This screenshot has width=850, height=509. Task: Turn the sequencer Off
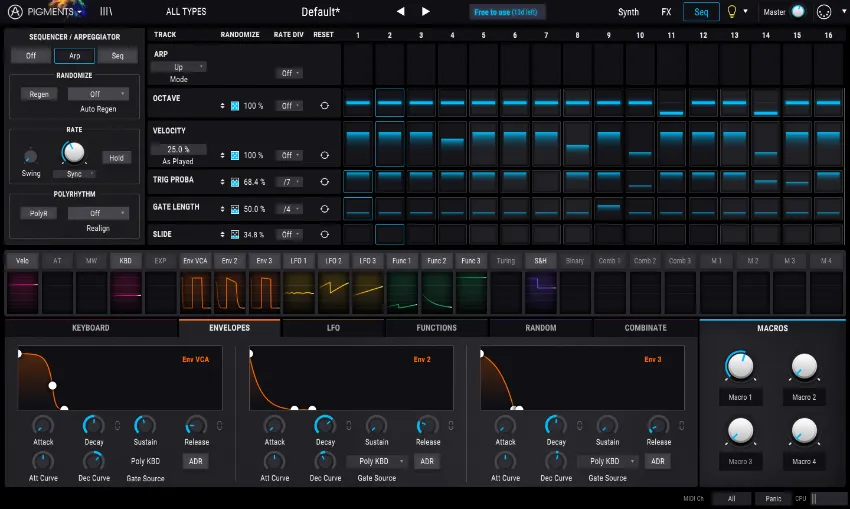(31, 56)
